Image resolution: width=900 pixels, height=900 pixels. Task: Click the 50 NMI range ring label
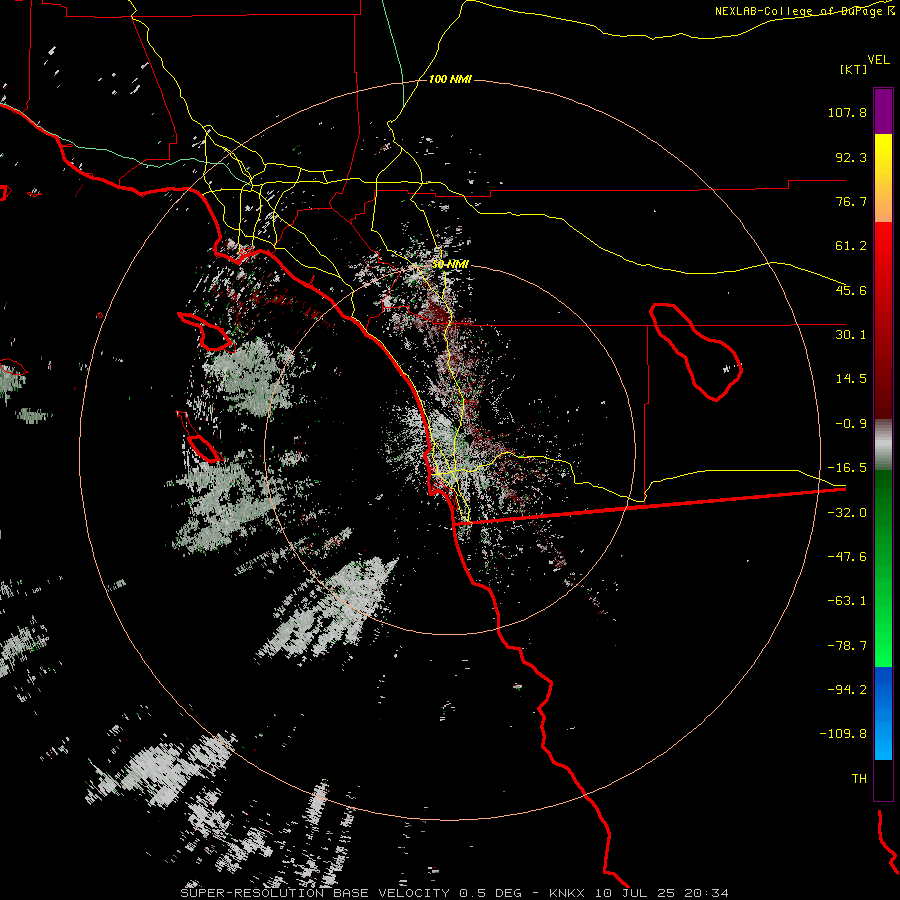(x=450, y=264)
